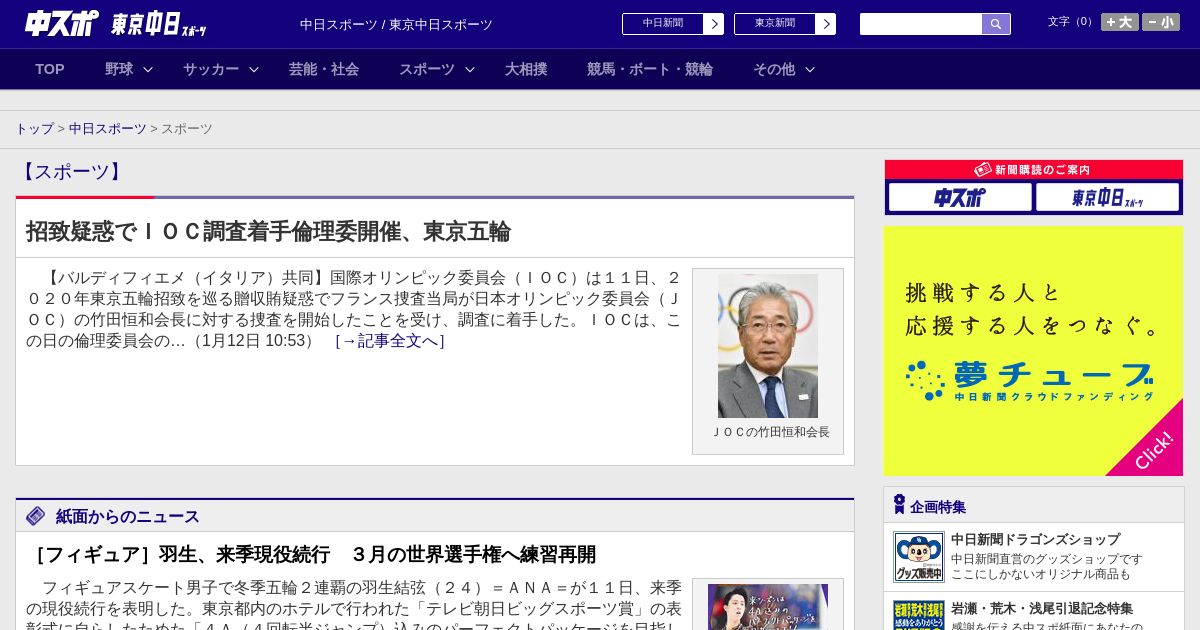This screenshot has height=630, width=1200.
Task: Click the search magnifier button
Action: click(x=996, y=24)
